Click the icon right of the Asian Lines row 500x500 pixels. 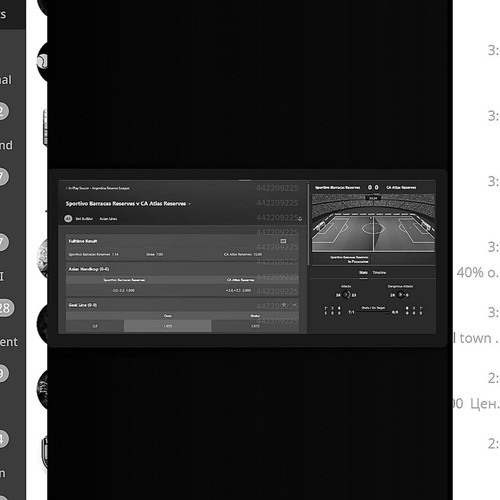coord(300,219)
